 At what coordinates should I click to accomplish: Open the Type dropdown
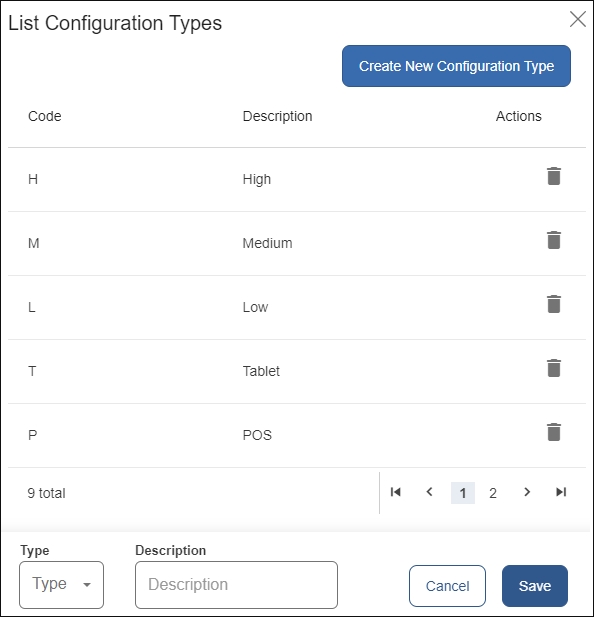pos(61,585)
